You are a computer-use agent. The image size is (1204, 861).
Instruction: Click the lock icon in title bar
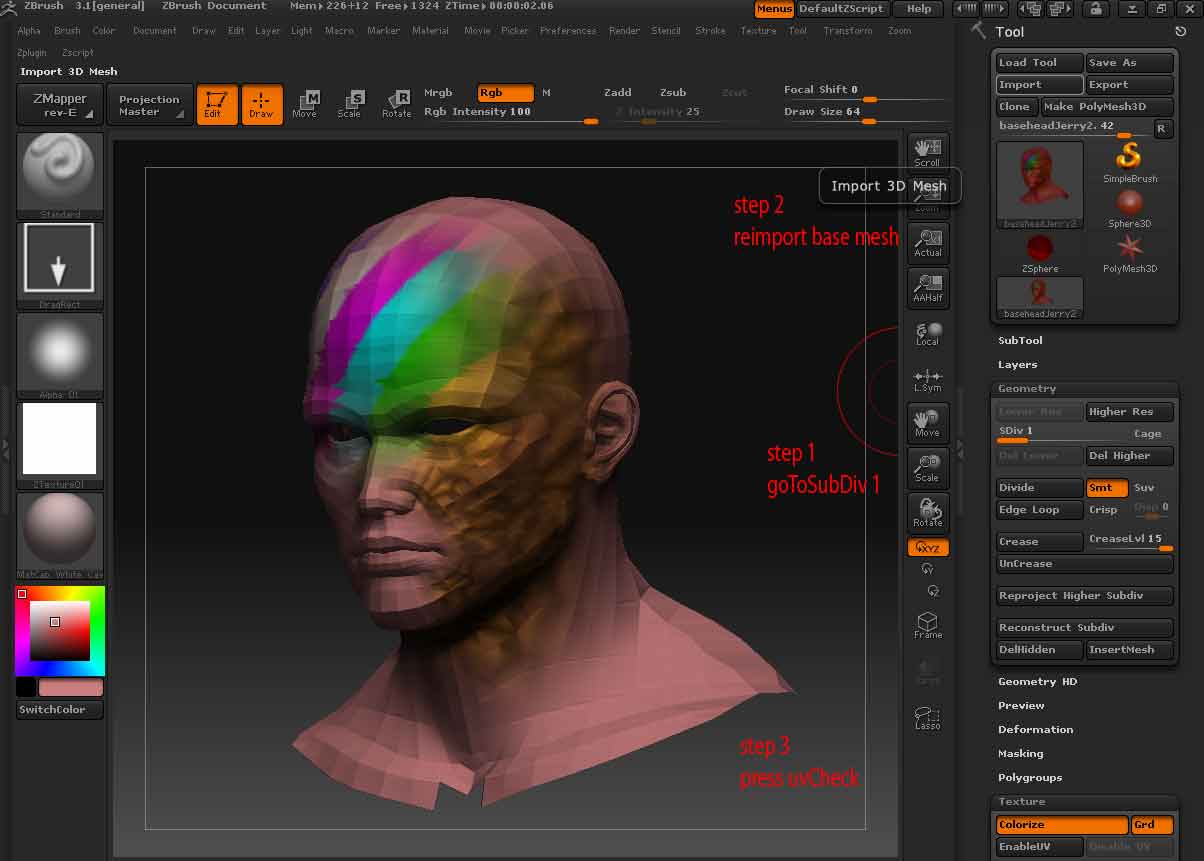[x=1097, y=9]
